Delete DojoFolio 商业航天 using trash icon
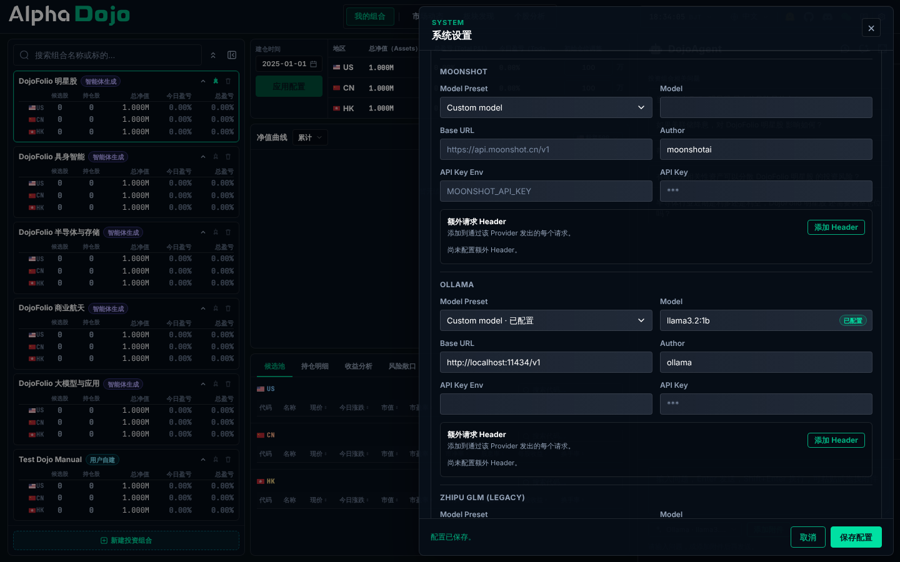Viewport: 900px width, 562px height. point(228,308)
